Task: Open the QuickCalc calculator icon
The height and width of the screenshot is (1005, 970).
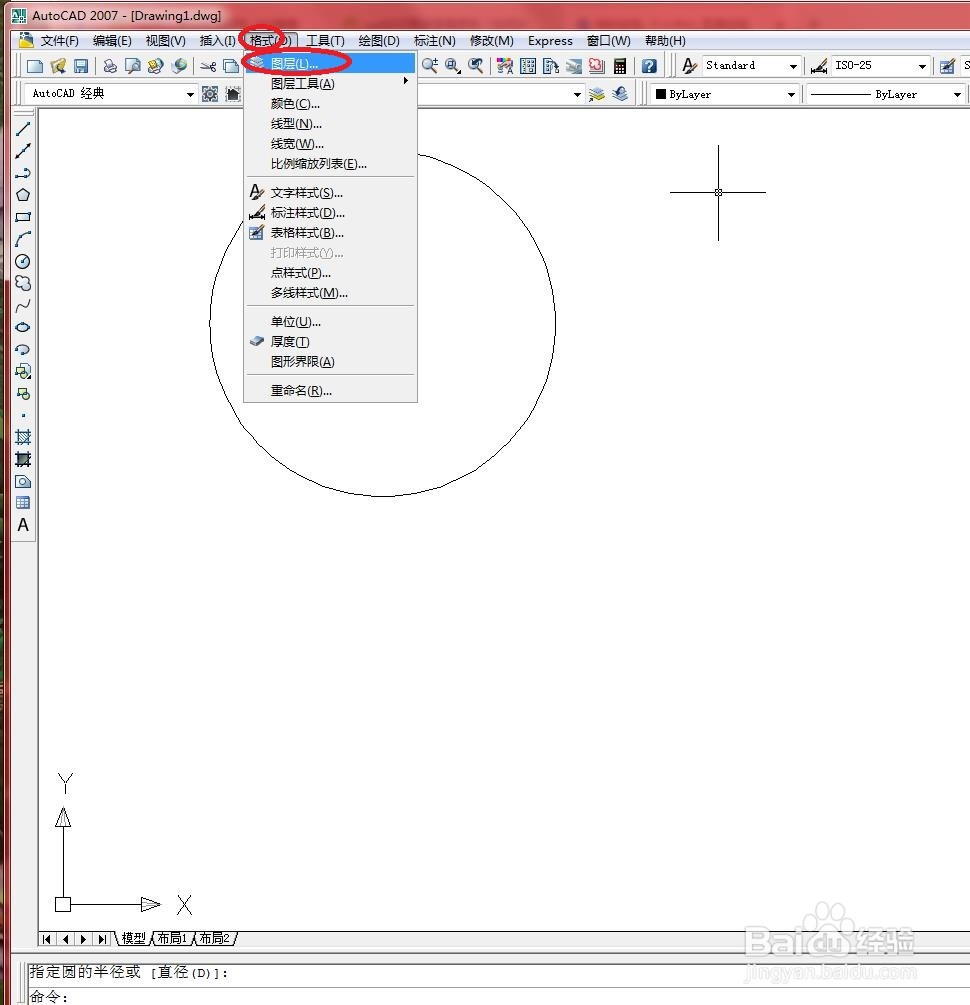Action: (x=619, y=65)
